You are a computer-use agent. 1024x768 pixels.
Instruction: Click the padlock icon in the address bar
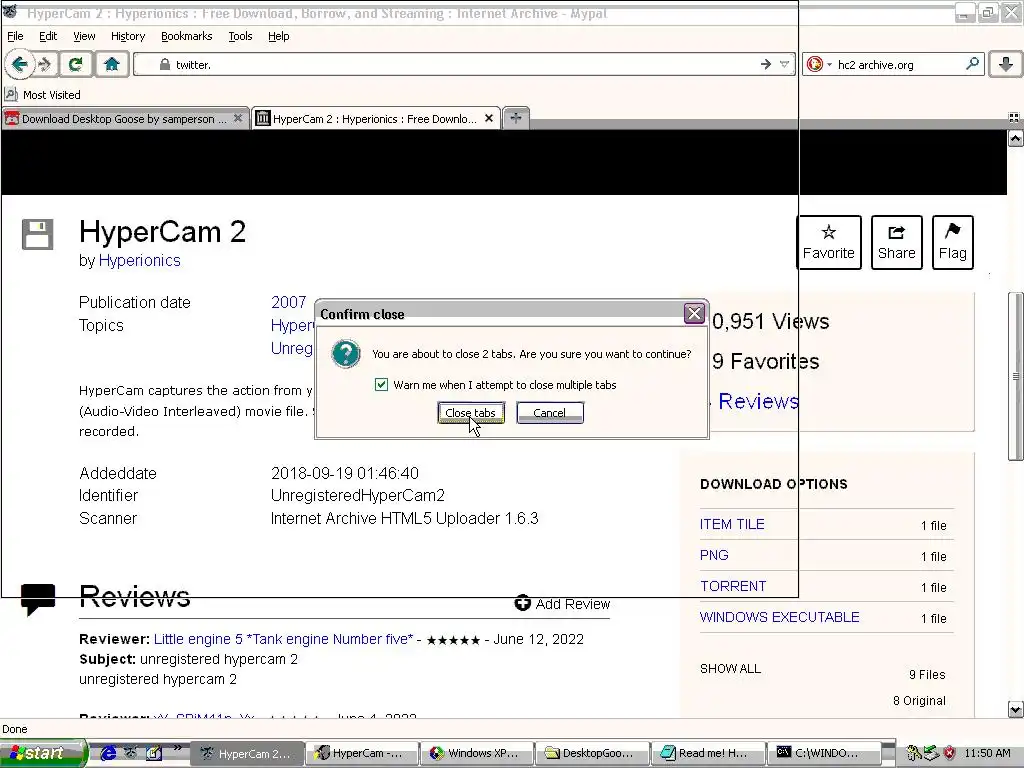tap(165, 65)
